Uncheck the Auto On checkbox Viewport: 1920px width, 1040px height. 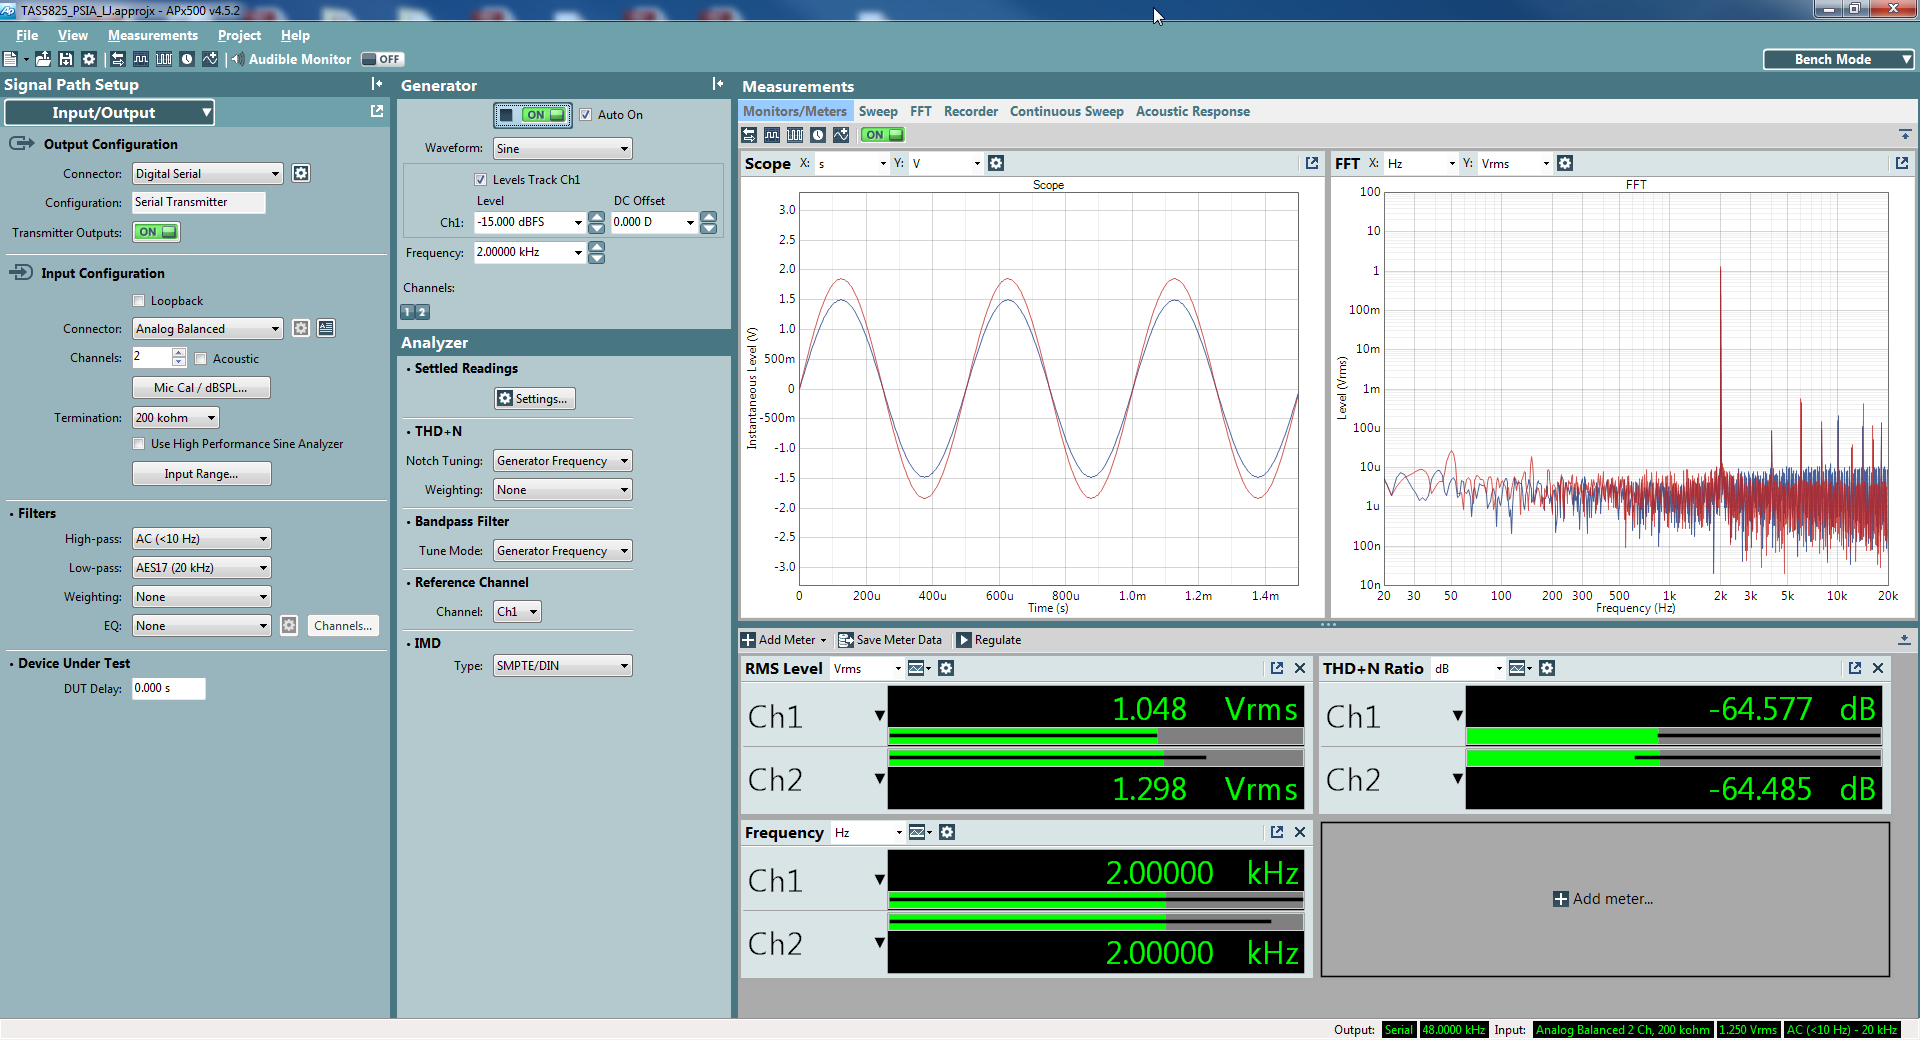[586, 115]
